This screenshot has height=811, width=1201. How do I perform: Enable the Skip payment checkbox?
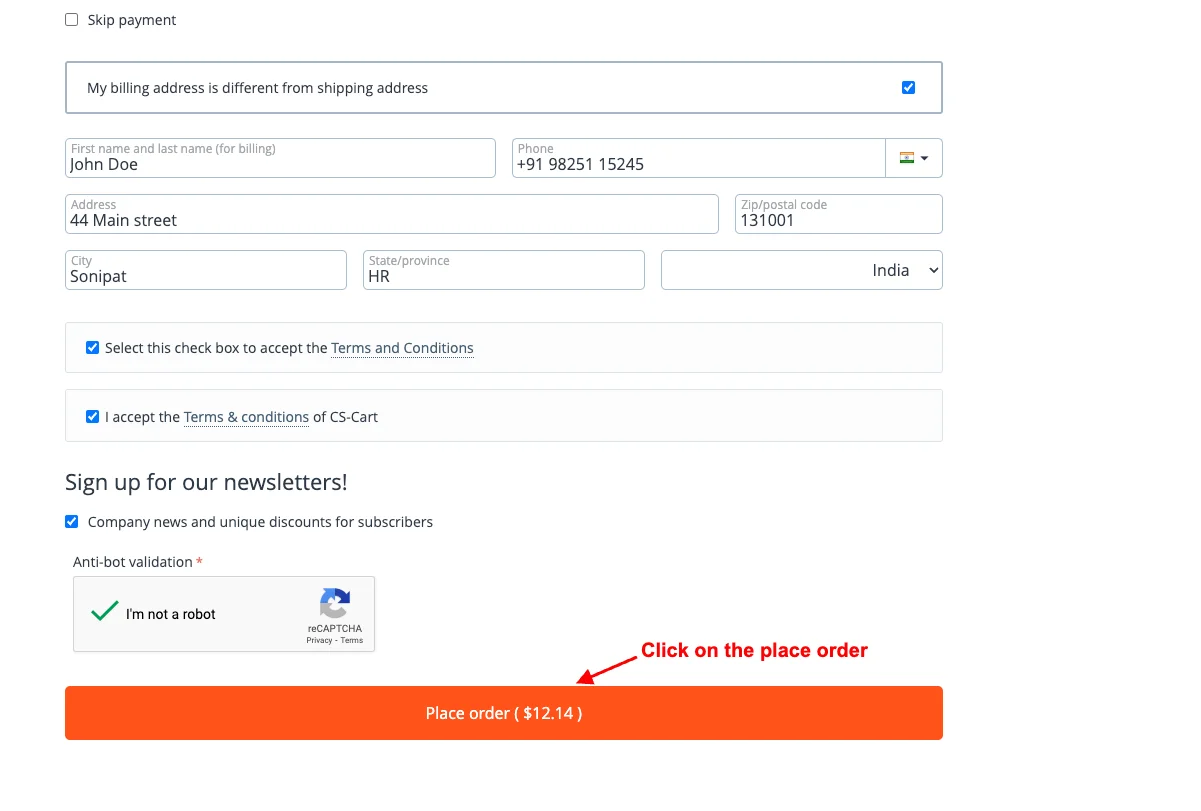[x=71, y=20]
